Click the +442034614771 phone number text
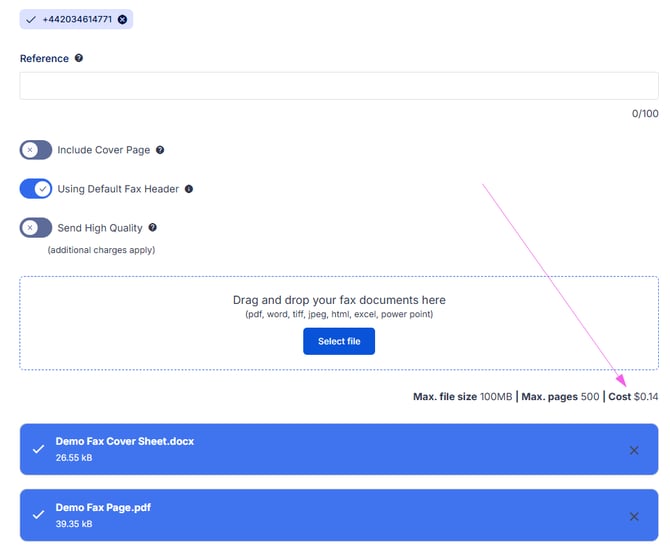Screen dimensions: 670x557 tap(77, 19)
